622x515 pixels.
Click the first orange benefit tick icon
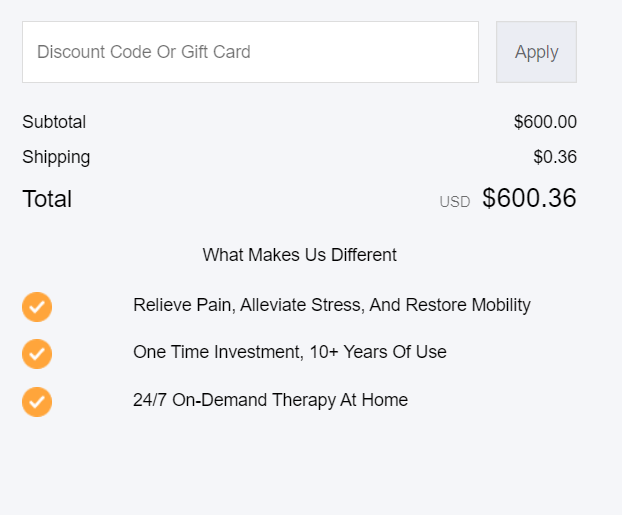(37, 307)
